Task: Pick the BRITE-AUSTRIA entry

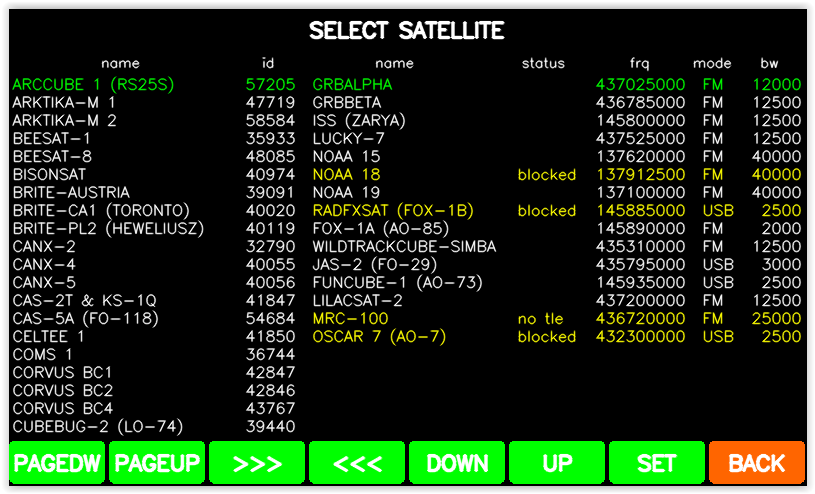Action: pyautogui.click(x=154, y=192)
